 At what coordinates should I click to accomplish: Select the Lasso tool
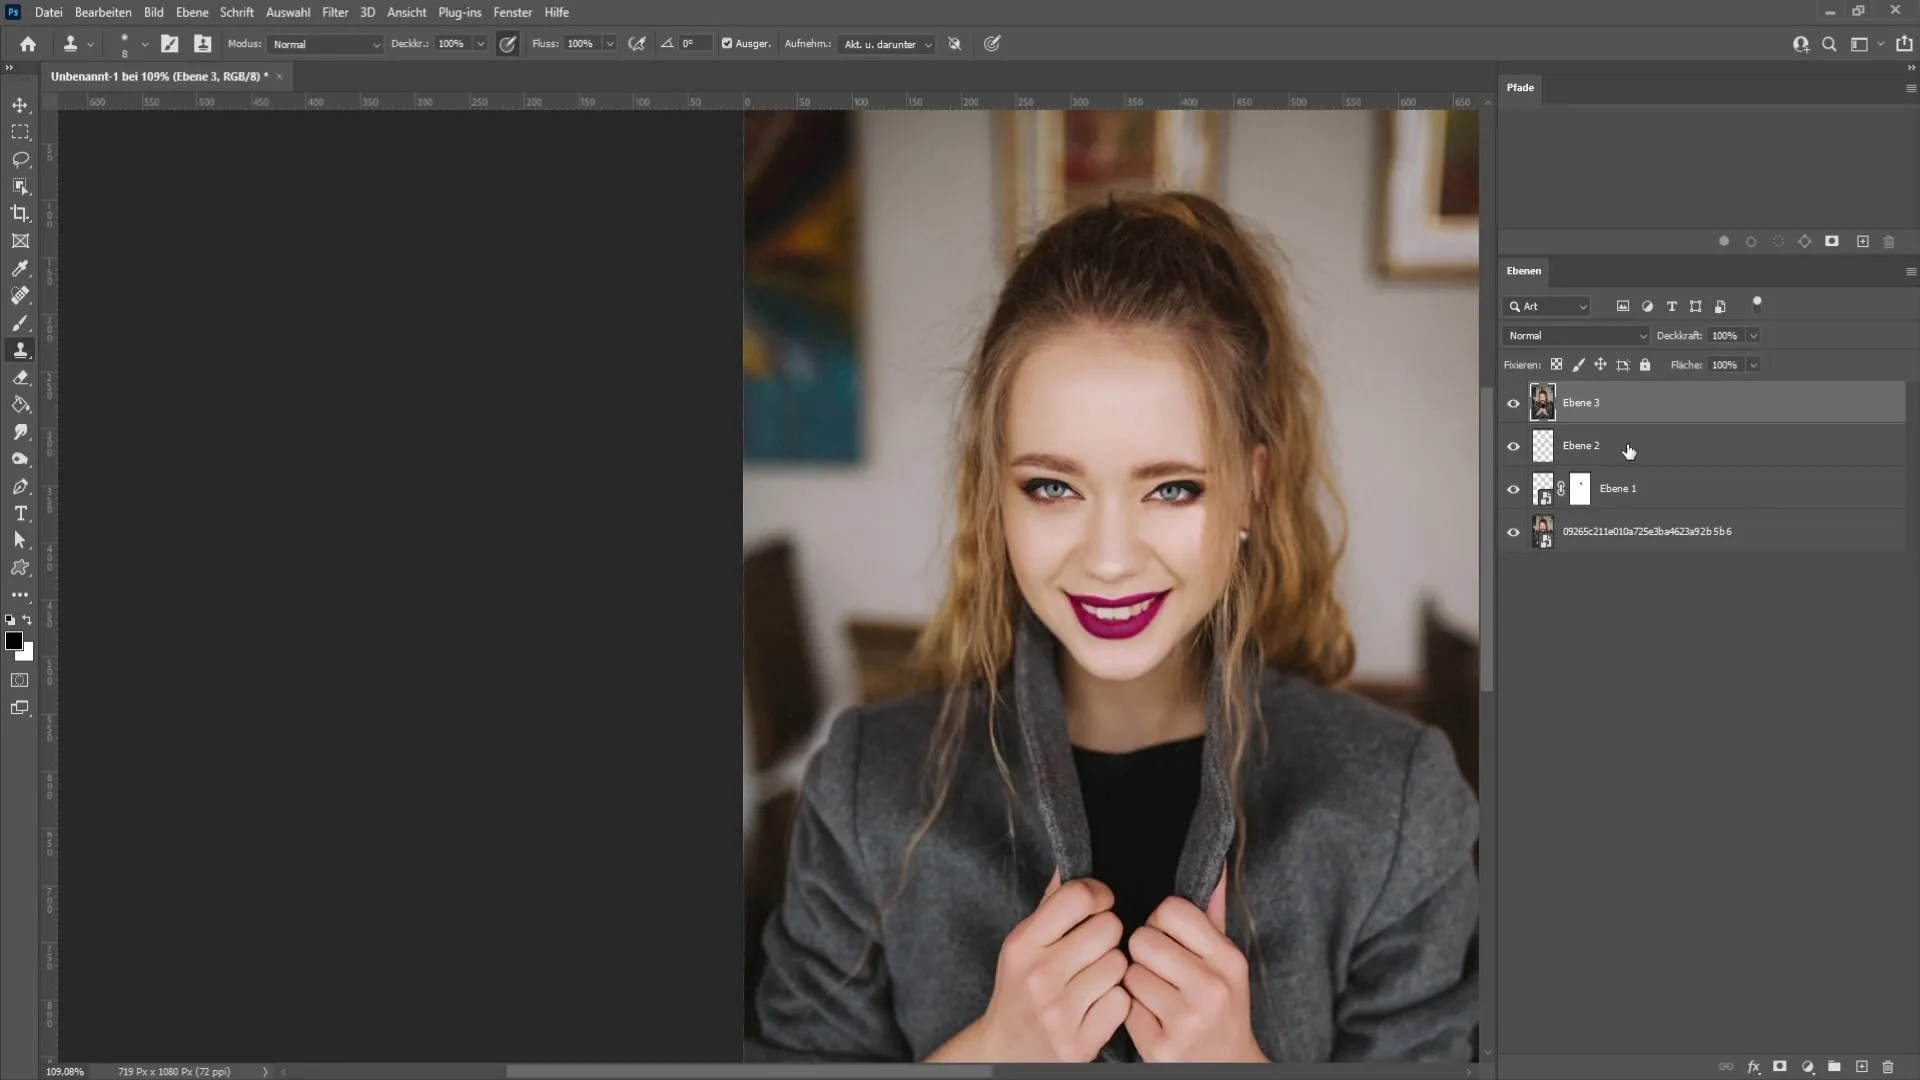click(x=20, y=158)
